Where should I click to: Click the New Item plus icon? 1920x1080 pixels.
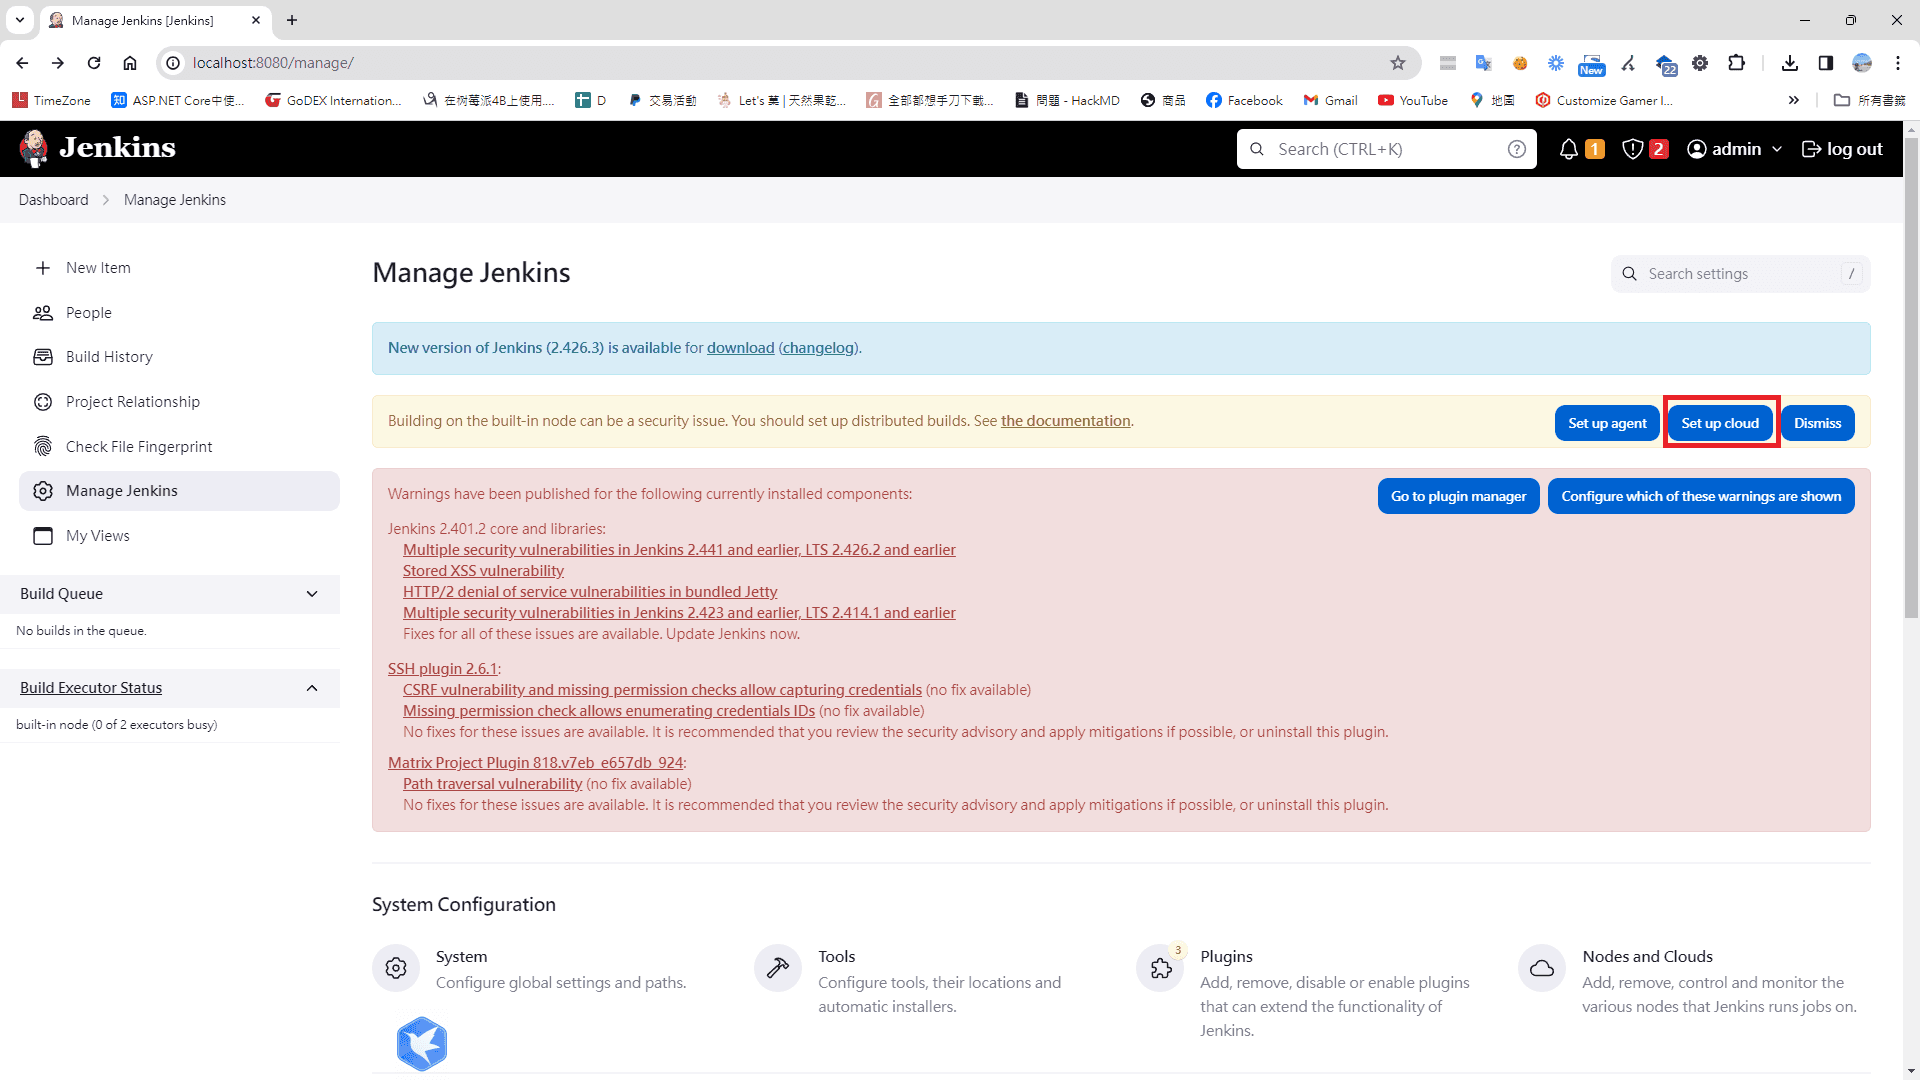tap(43, 267)
